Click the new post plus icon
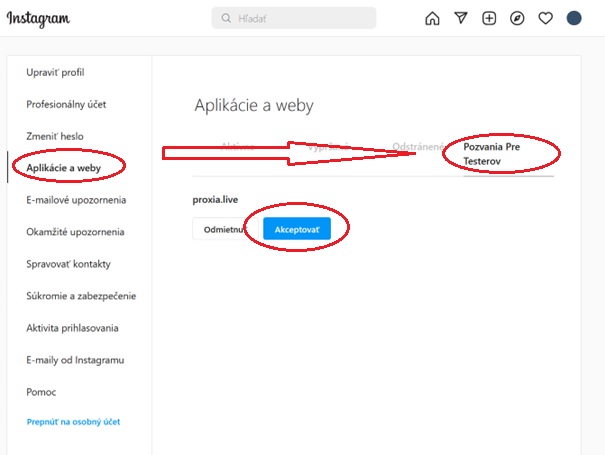This screenshot has height=455, width=605. (489, 18)
